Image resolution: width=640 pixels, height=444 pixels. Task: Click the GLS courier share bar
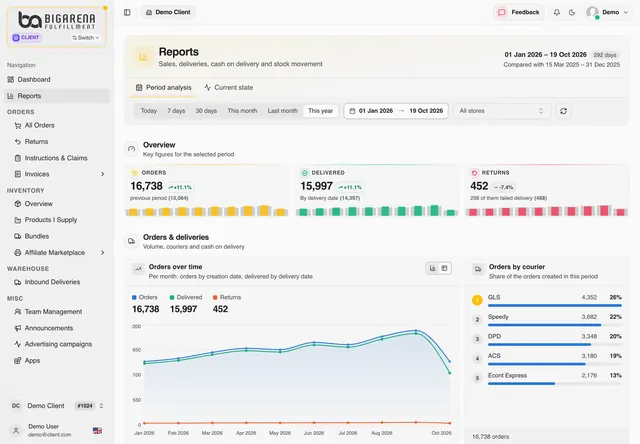click(555, 305)
